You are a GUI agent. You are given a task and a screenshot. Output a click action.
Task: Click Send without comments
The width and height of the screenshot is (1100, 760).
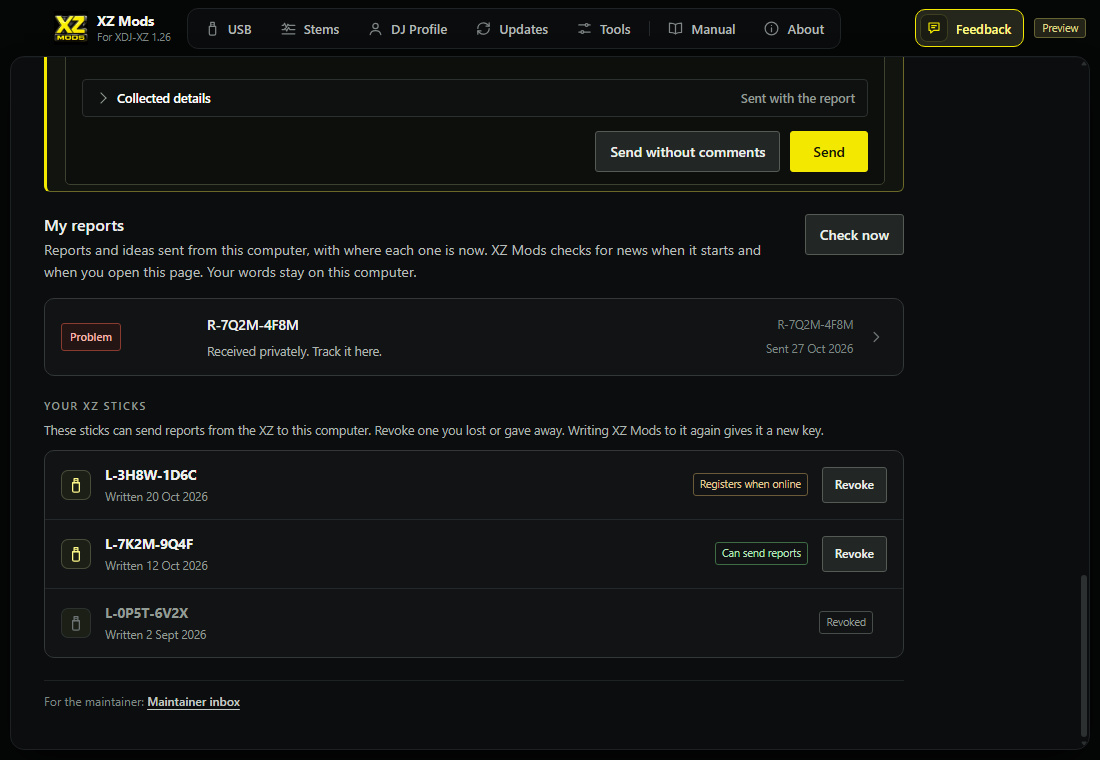point(688,152)
